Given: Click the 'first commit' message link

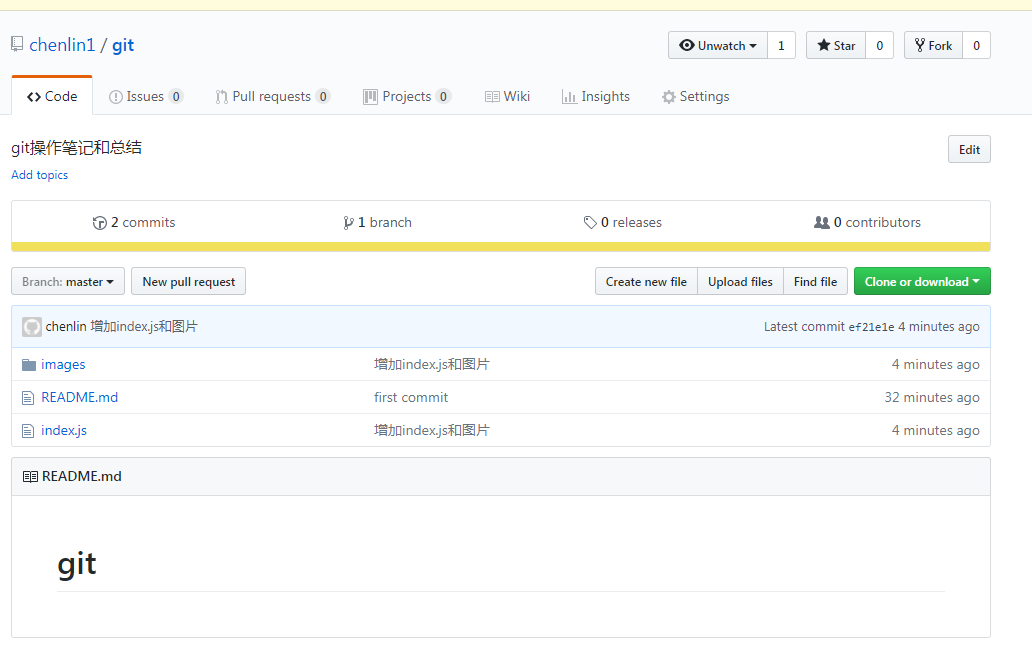Looking at the screenshot, I should coord(411,398).
